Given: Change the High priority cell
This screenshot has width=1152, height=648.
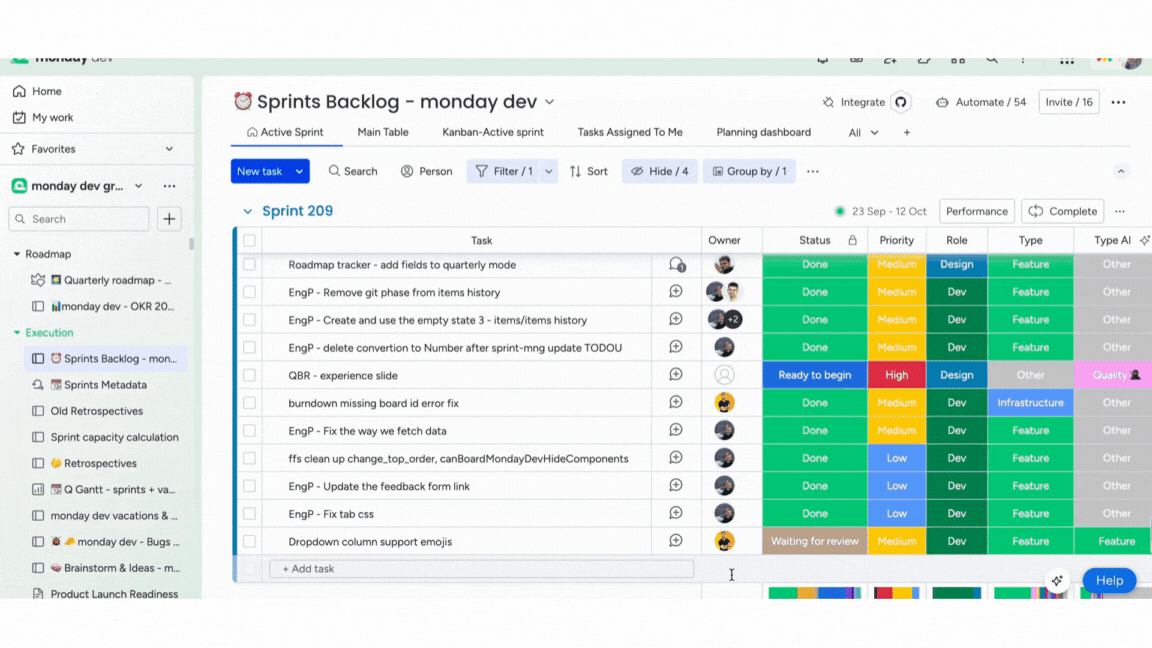Looking at the screenshot, I should tap(896, 375).
